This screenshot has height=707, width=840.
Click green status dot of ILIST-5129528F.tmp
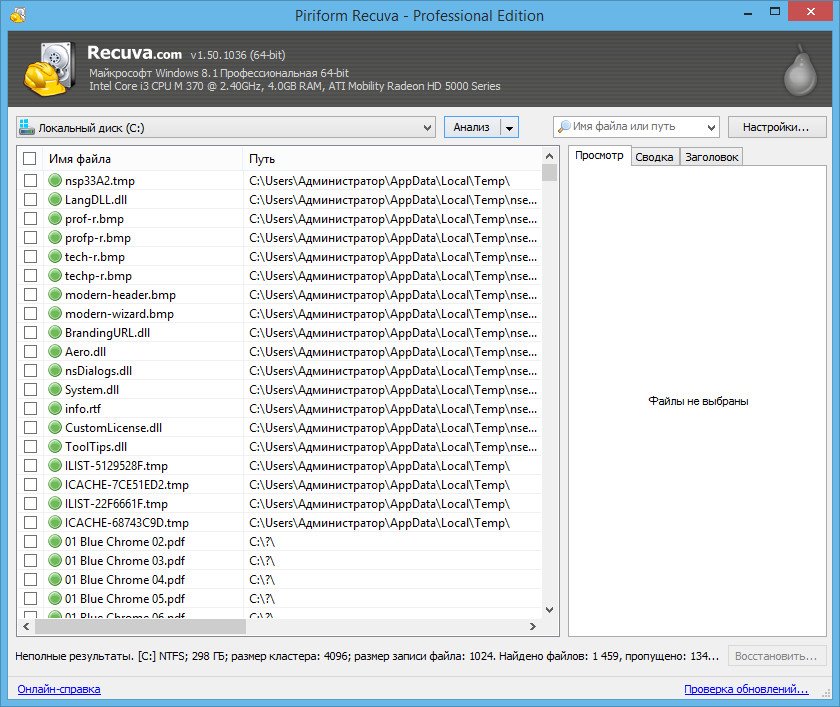coord(55,465)
